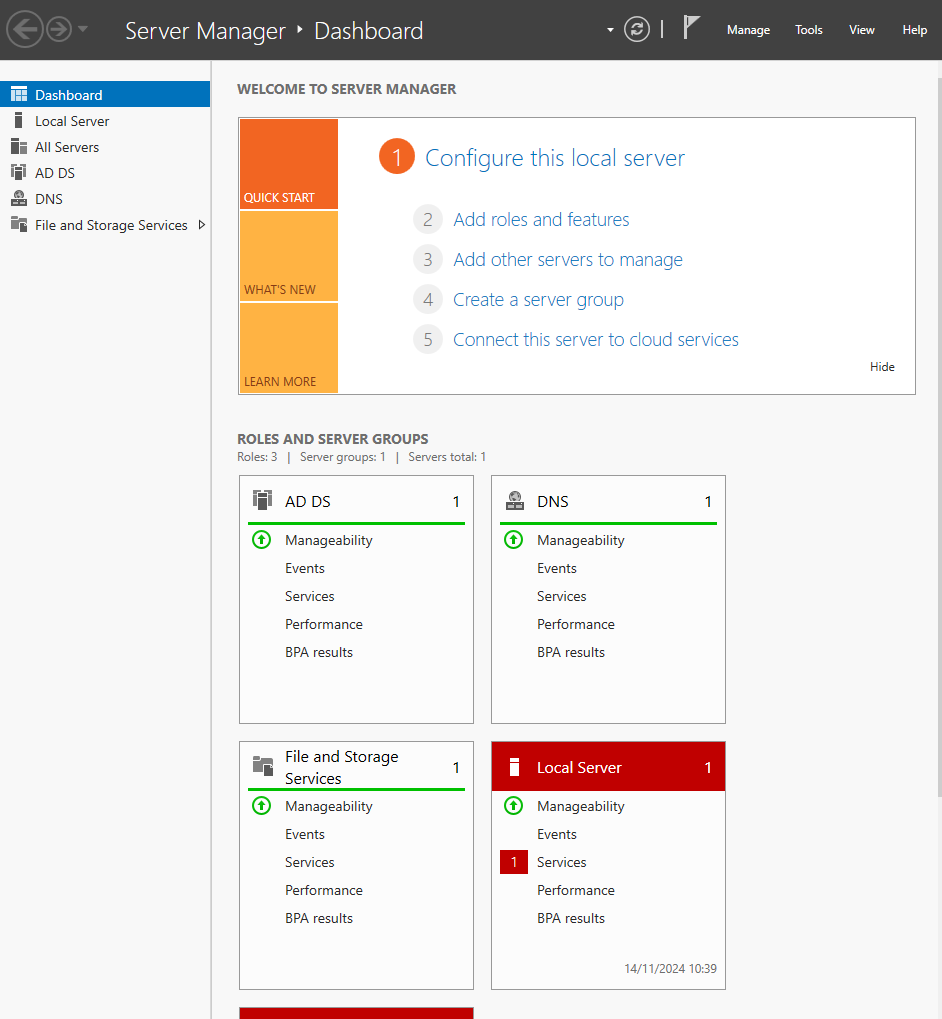Click the server count on DNS tile
This screenshot has width=942, height=1019.
point(708,501)
